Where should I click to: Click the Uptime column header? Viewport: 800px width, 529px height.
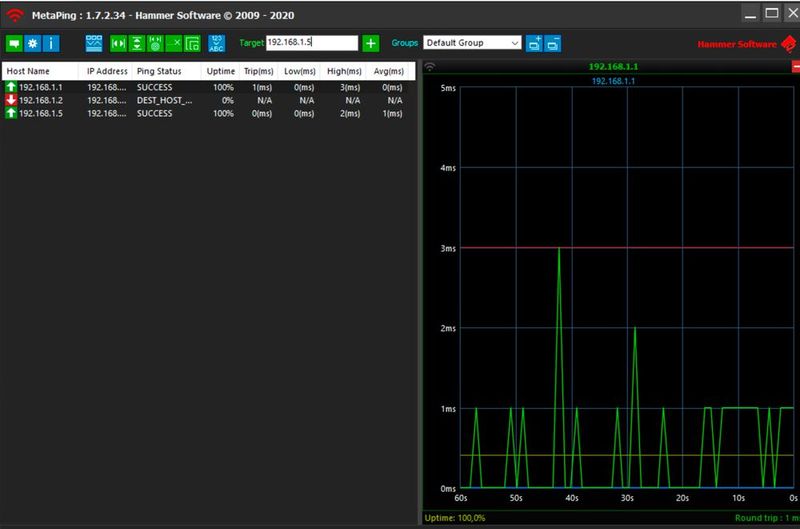point(219,72)
